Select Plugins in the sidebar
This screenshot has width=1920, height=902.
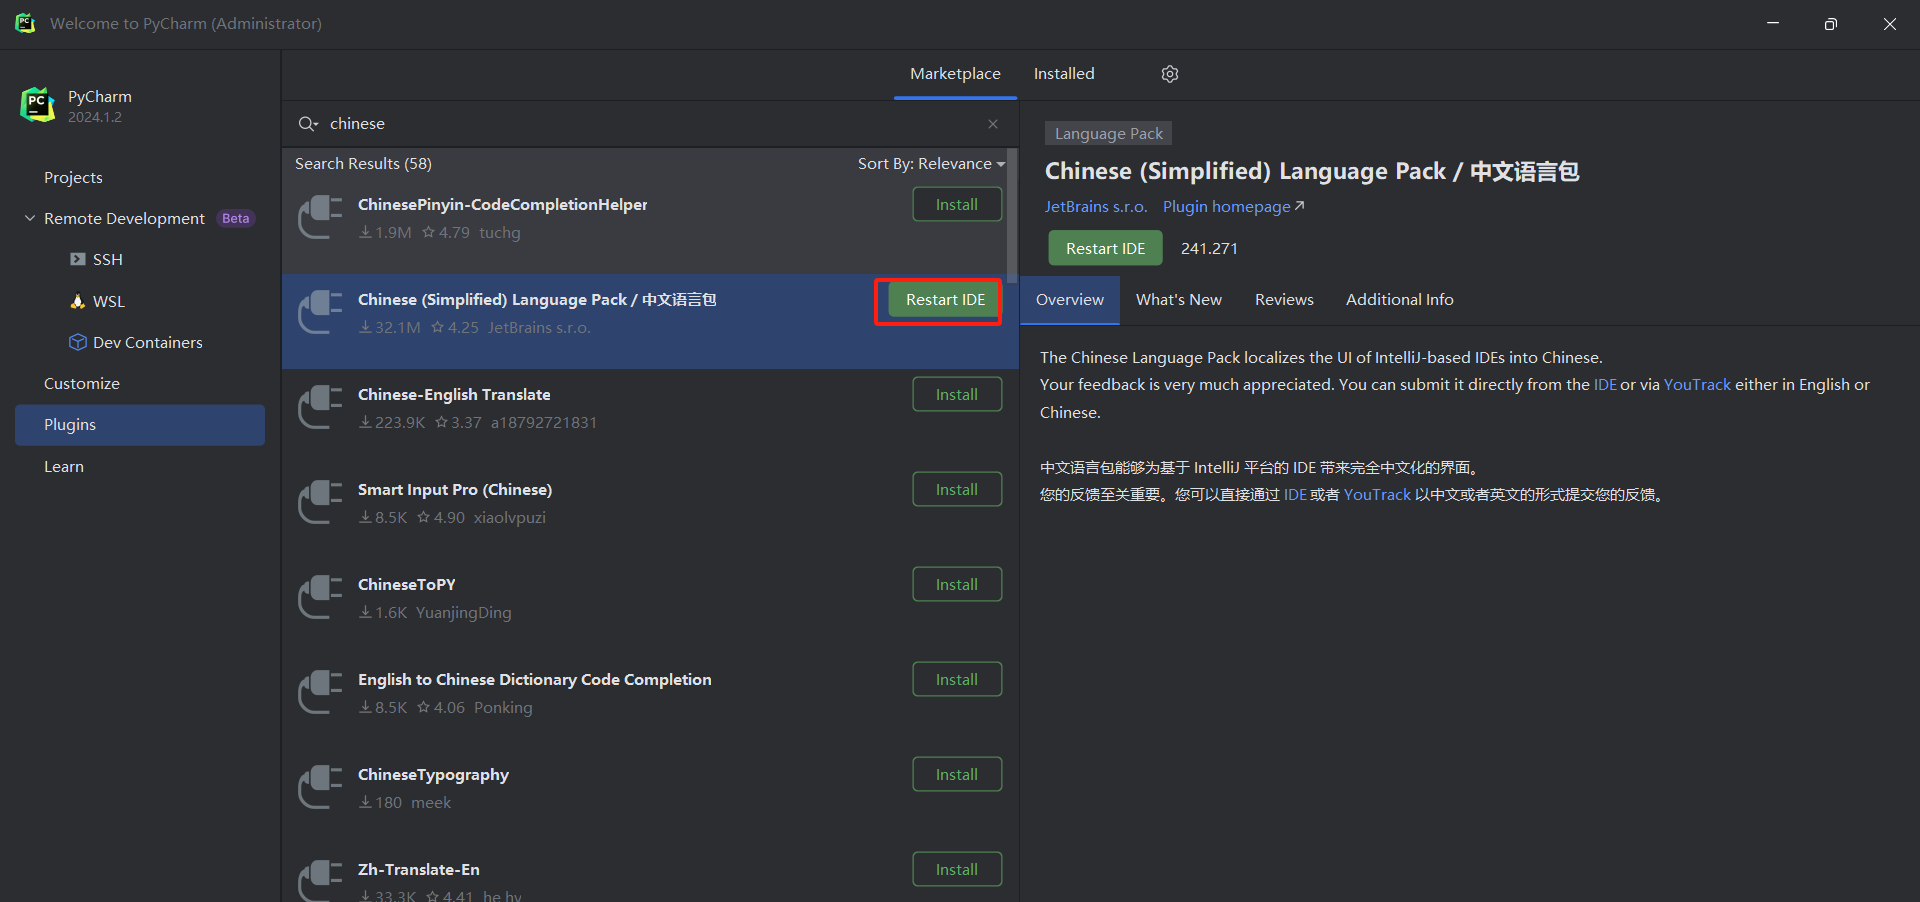coord(140,425)
